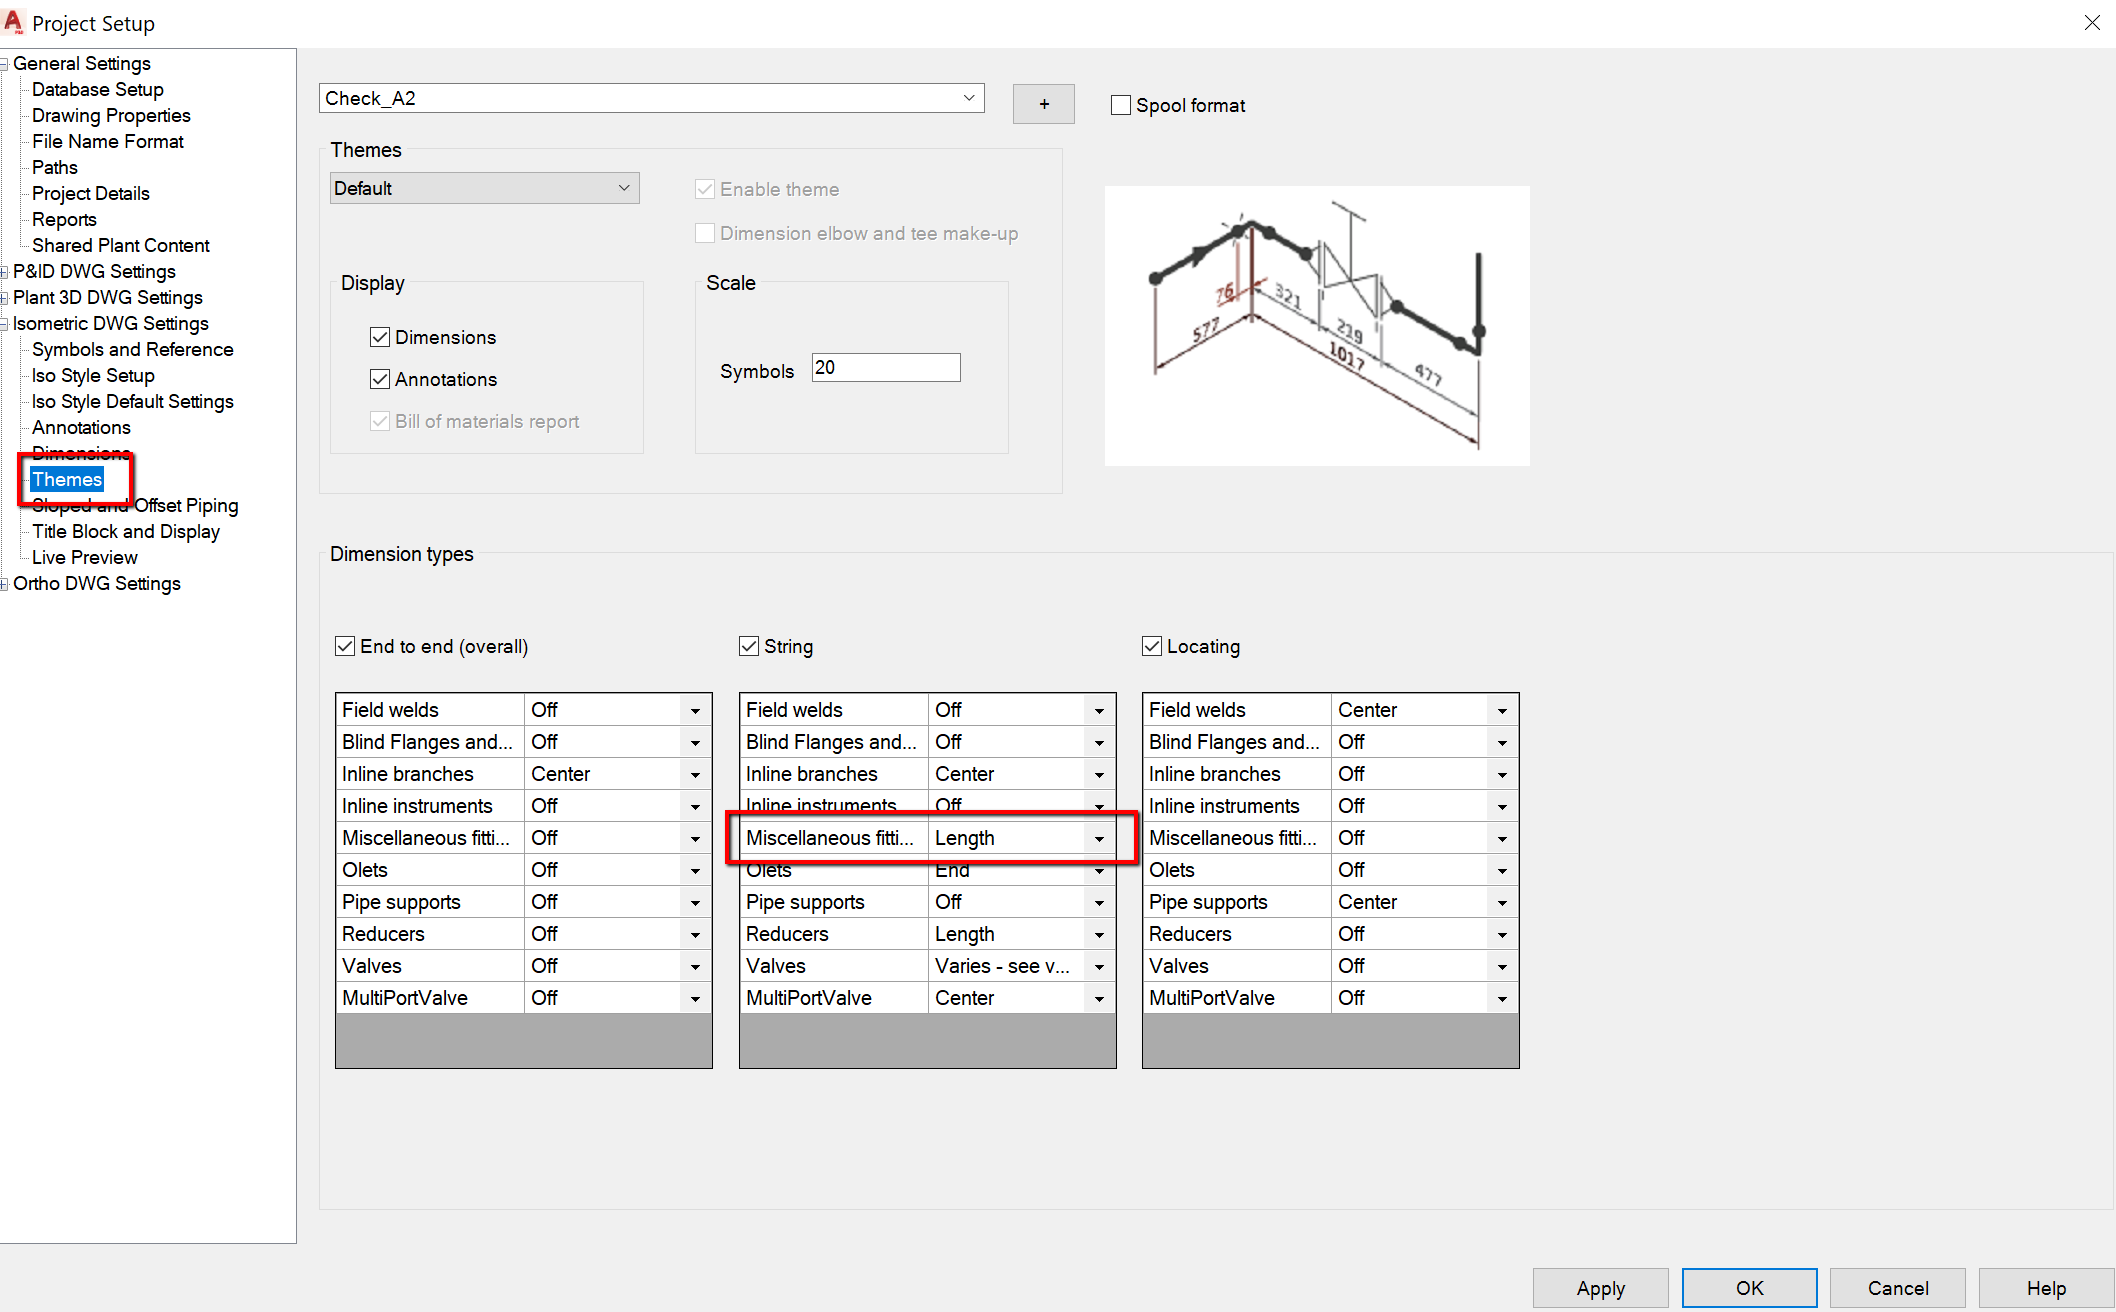Image resolution: width=2116 pixels, height=1312 pixels.
Task: Click the Apply button
Action: (x=1599, y=1288)
